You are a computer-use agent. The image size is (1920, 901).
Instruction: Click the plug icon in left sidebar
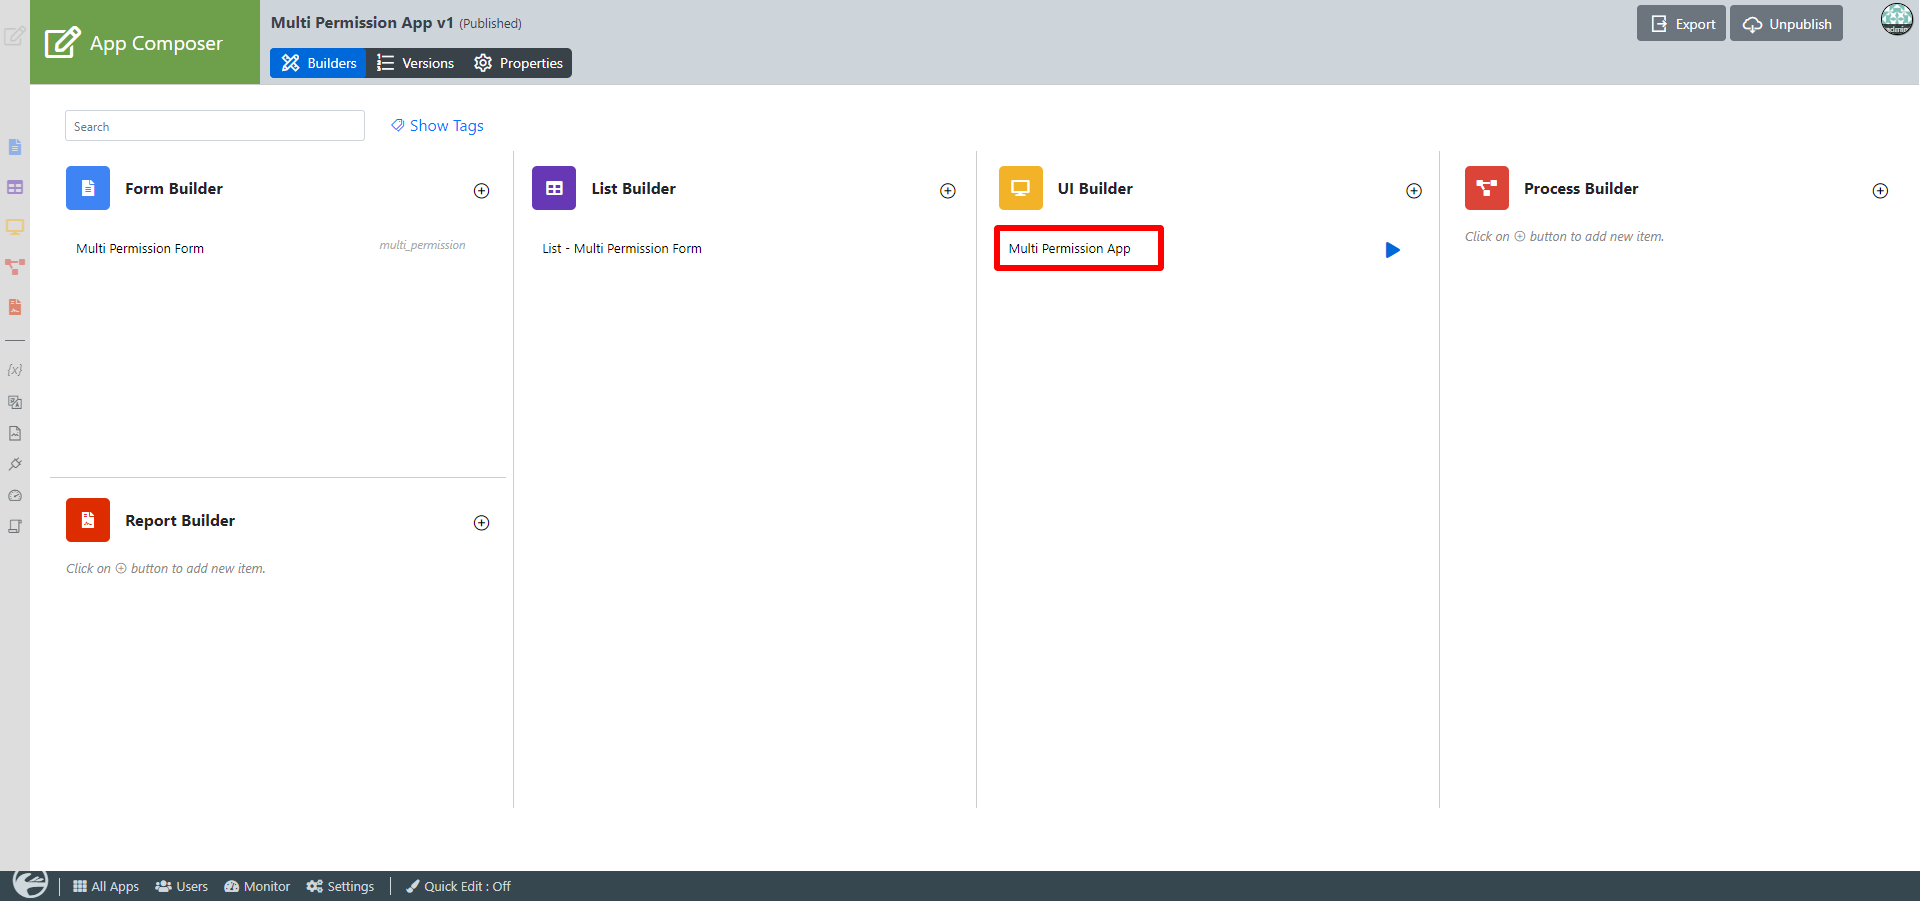click(15, 464)
